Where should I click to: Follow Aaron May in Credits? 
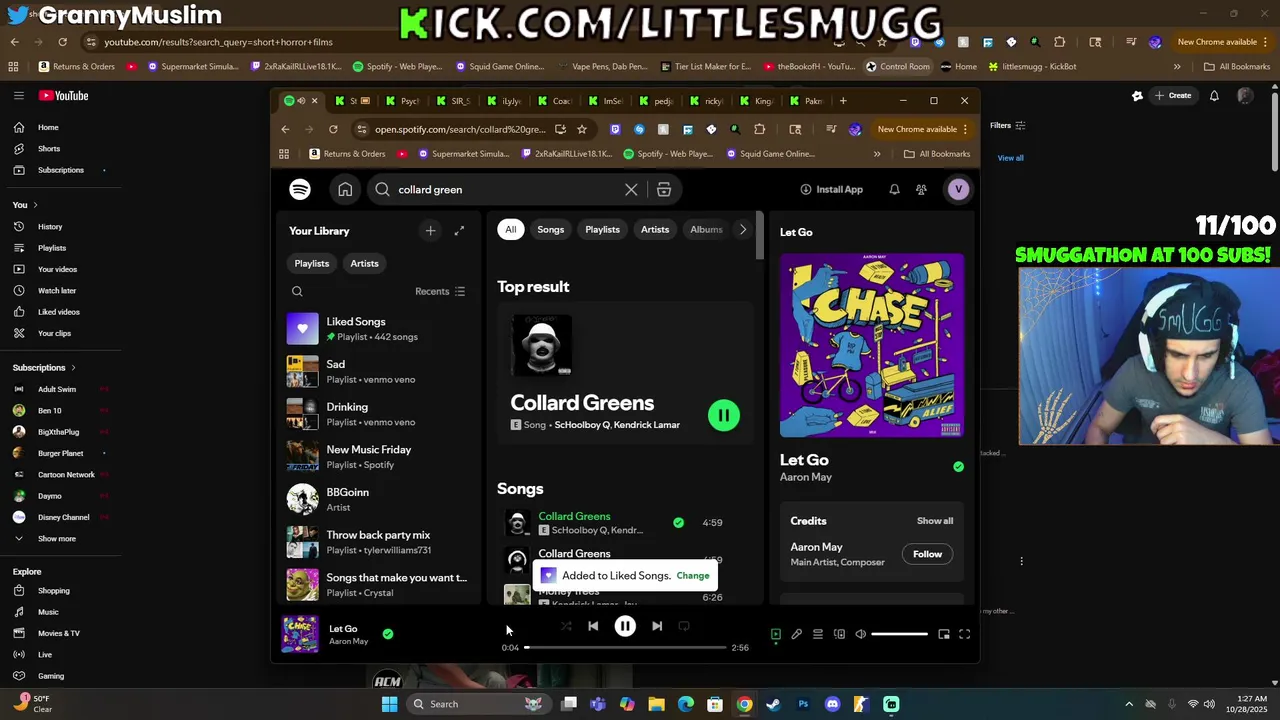pyautogui.click(x=927, y=554)
